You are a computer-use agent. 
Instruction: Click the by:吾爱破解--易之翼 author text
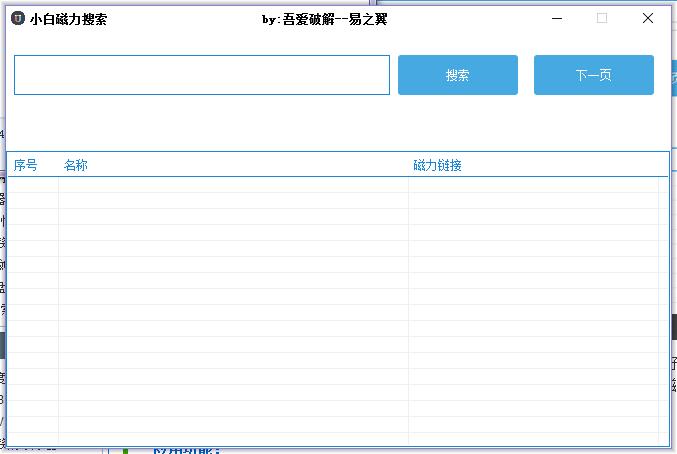tap(325, 19)
